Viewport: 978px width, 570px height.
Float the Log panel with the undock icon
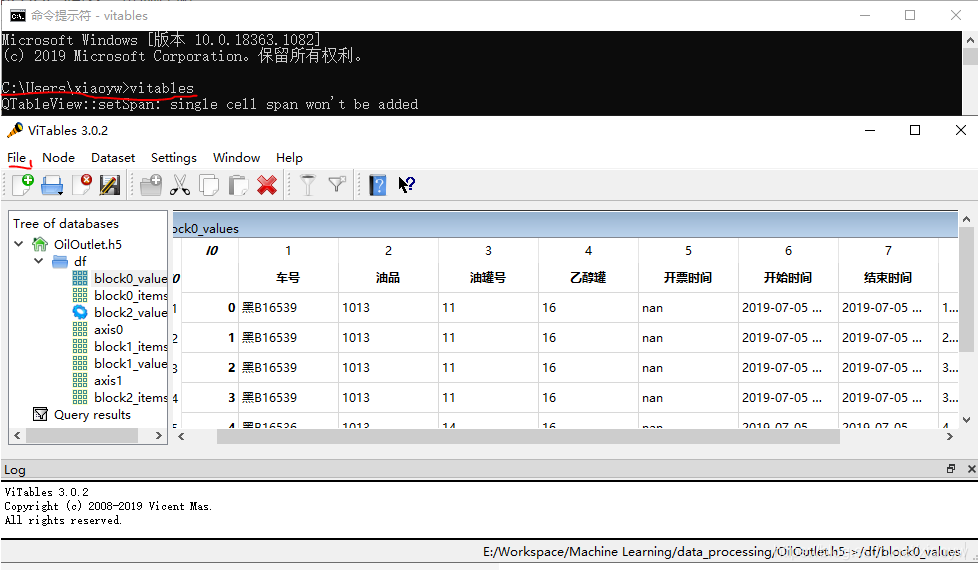coord(951,468)
